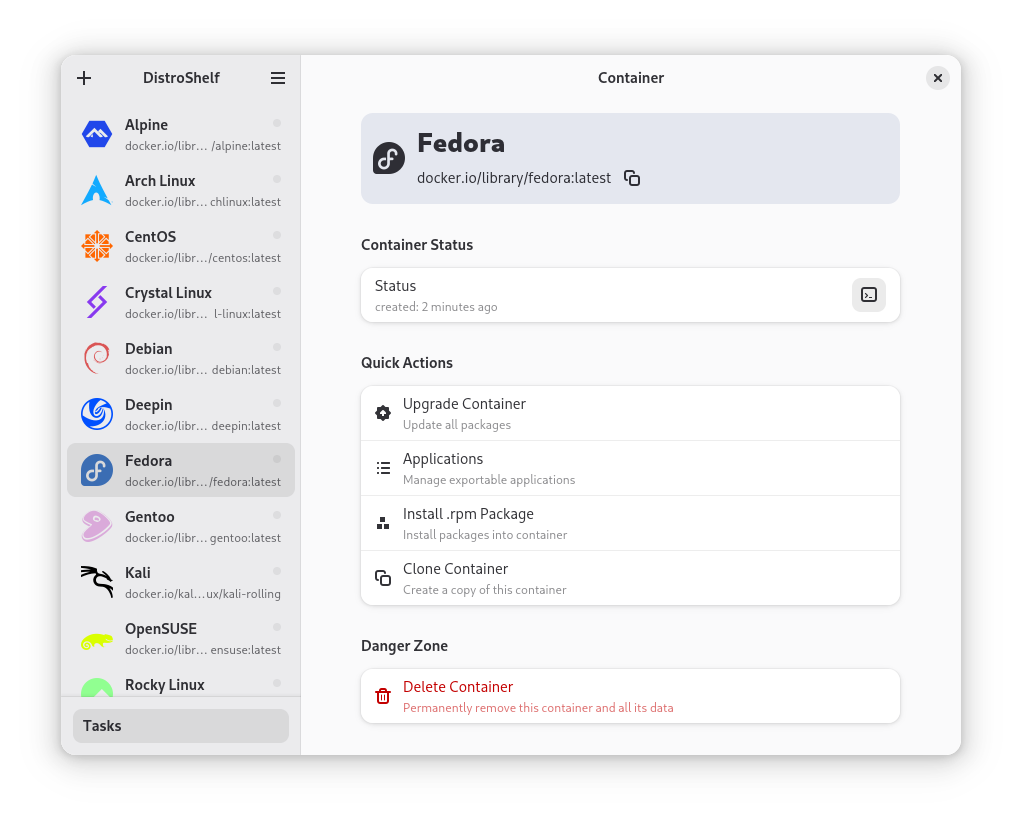Expand the Tasks panel button
This screenshot has height=822, width=1022.
pyautogui.click(x=181, y=726)
